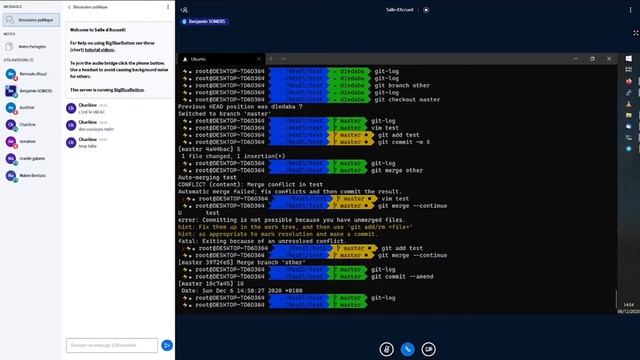
Task: Click the Salle d'Accueil room title
Action: coord(400,10)
